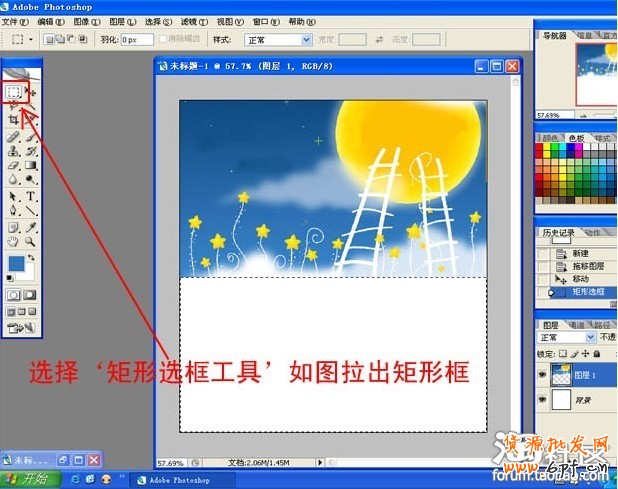The image size is (618, 489).
Task: Switch to Standard editing mode
Action: point(13,295)
